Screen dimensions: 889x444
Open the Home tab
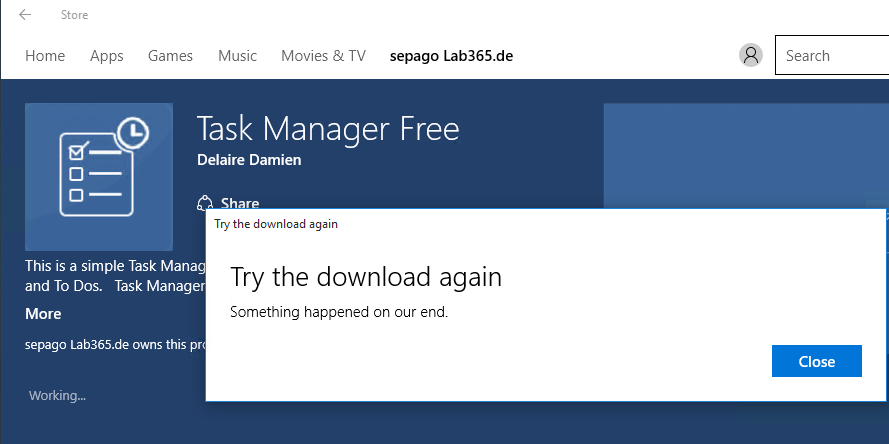coord(45,56)
